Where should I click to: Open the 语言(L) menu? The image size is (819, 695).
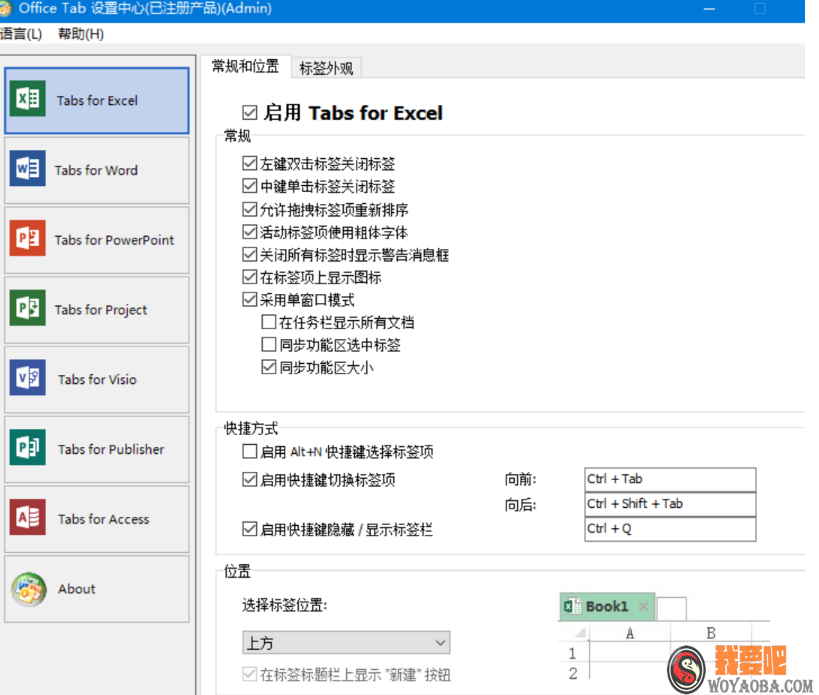21,34
